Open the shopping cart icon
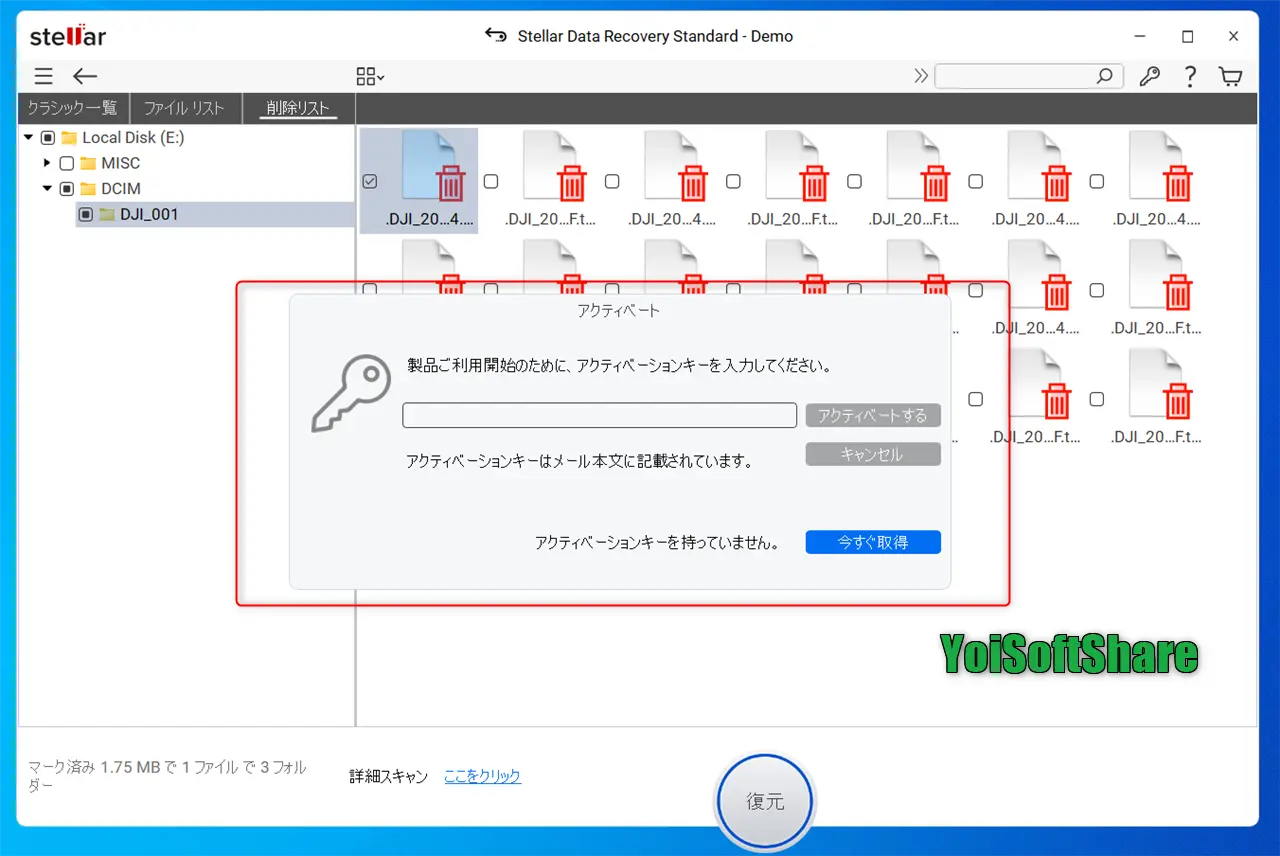The image size is (1280, 856). tap(1231, 76)
